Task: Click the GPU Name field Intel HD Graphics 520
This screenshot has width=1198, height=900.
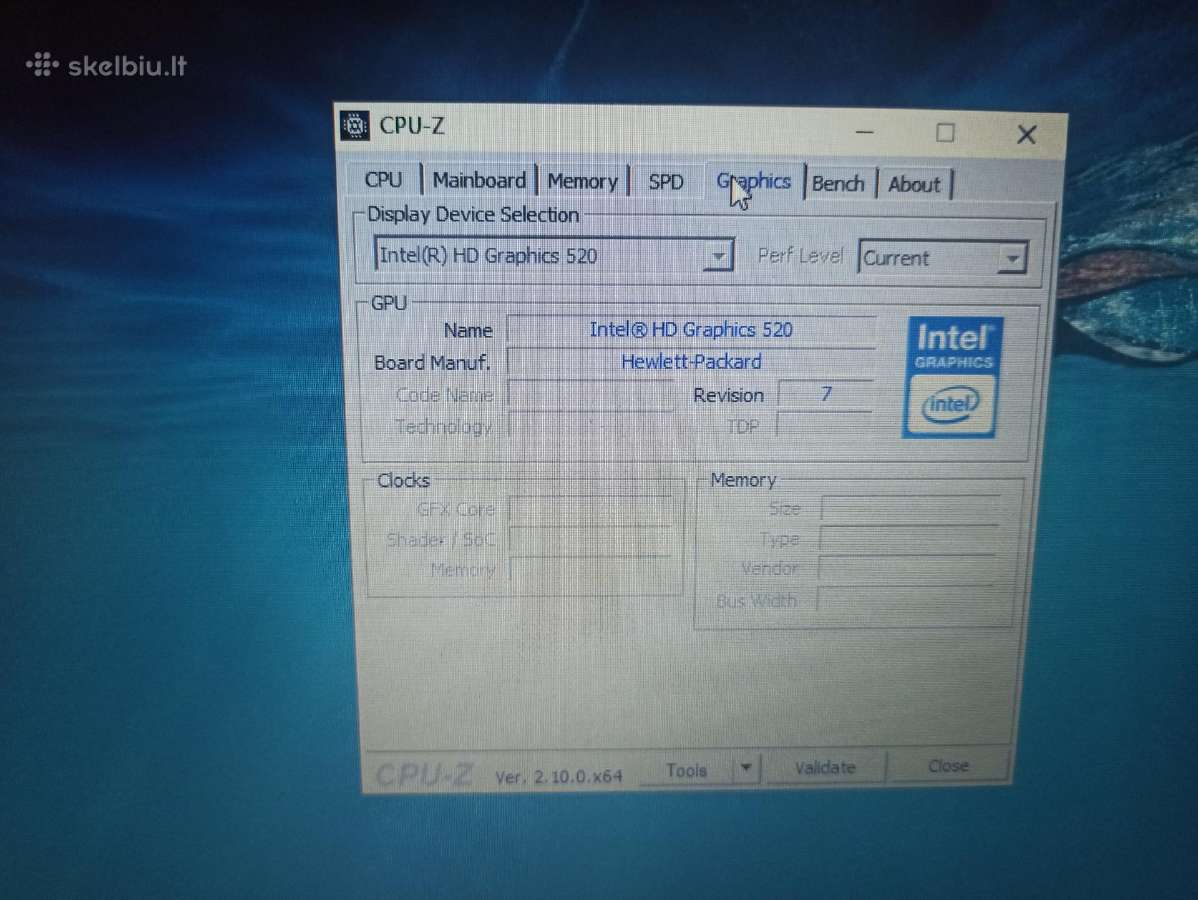Action: click(691, 329)
